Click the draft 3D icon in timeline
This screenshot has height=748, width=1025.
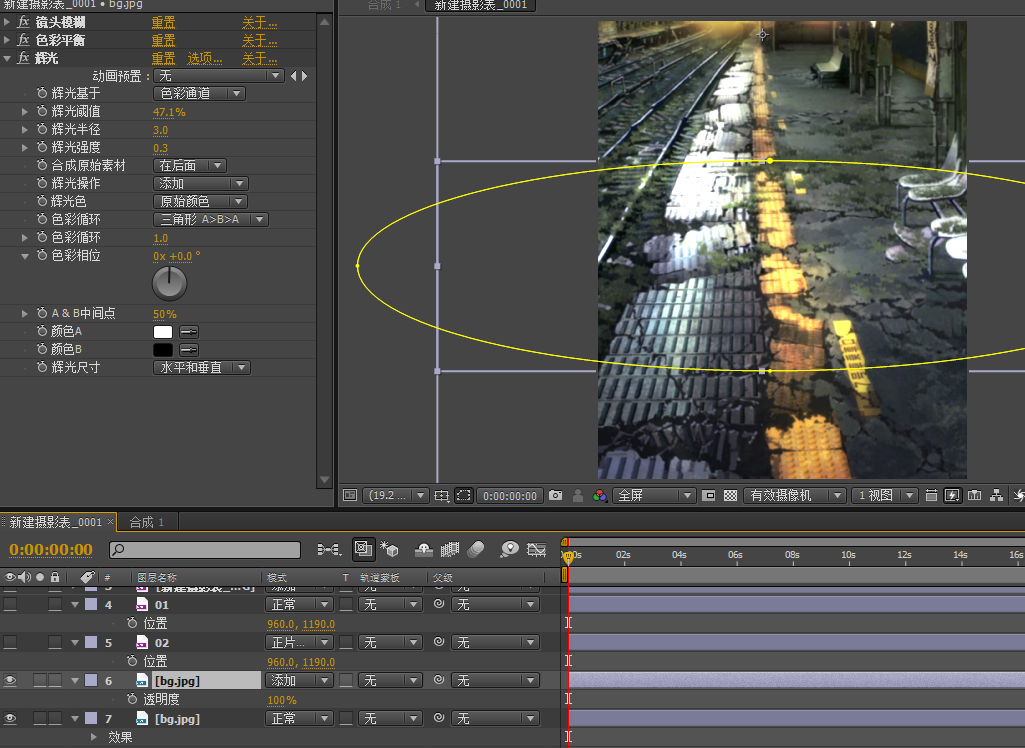pyautogui.click(x=389, y=549)
